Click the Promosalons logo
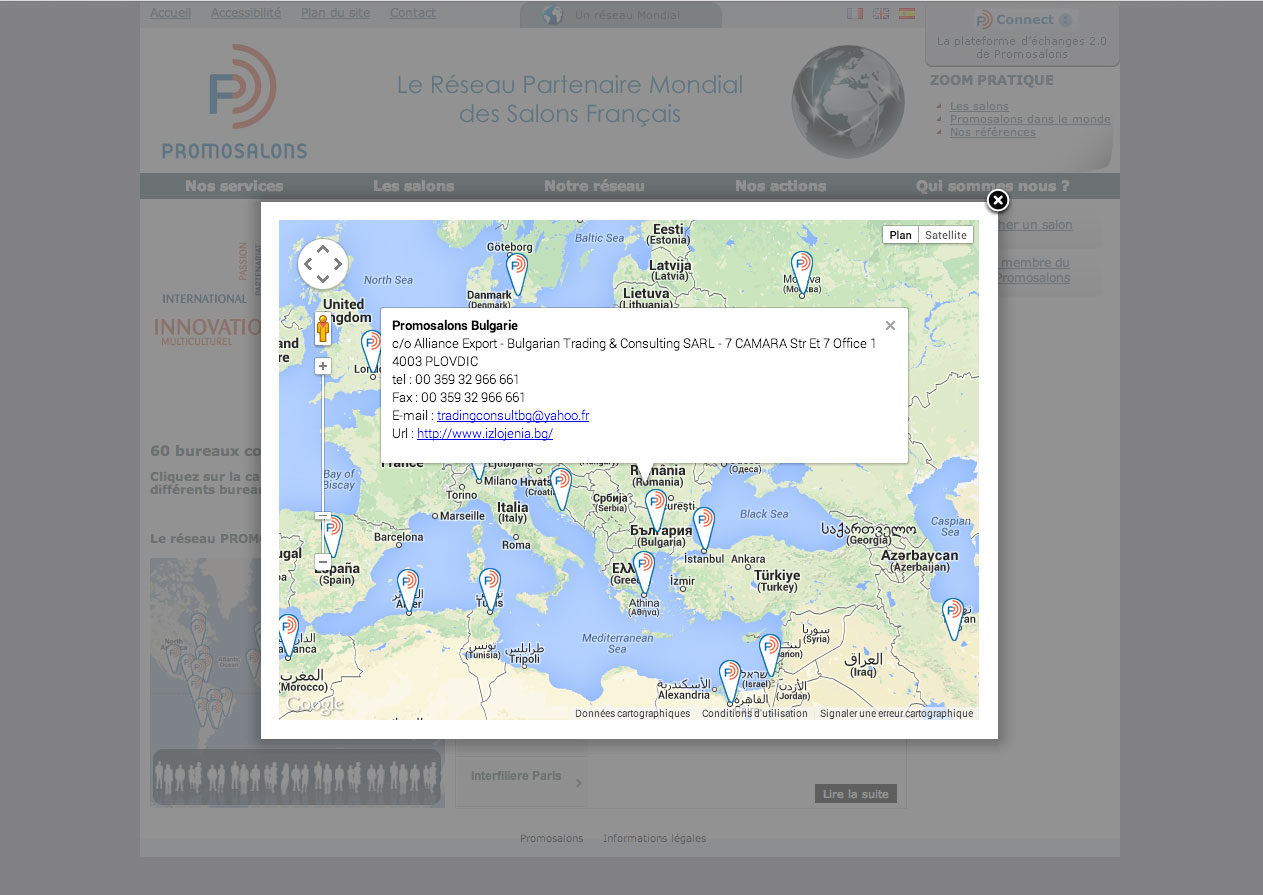 (235, 101)
